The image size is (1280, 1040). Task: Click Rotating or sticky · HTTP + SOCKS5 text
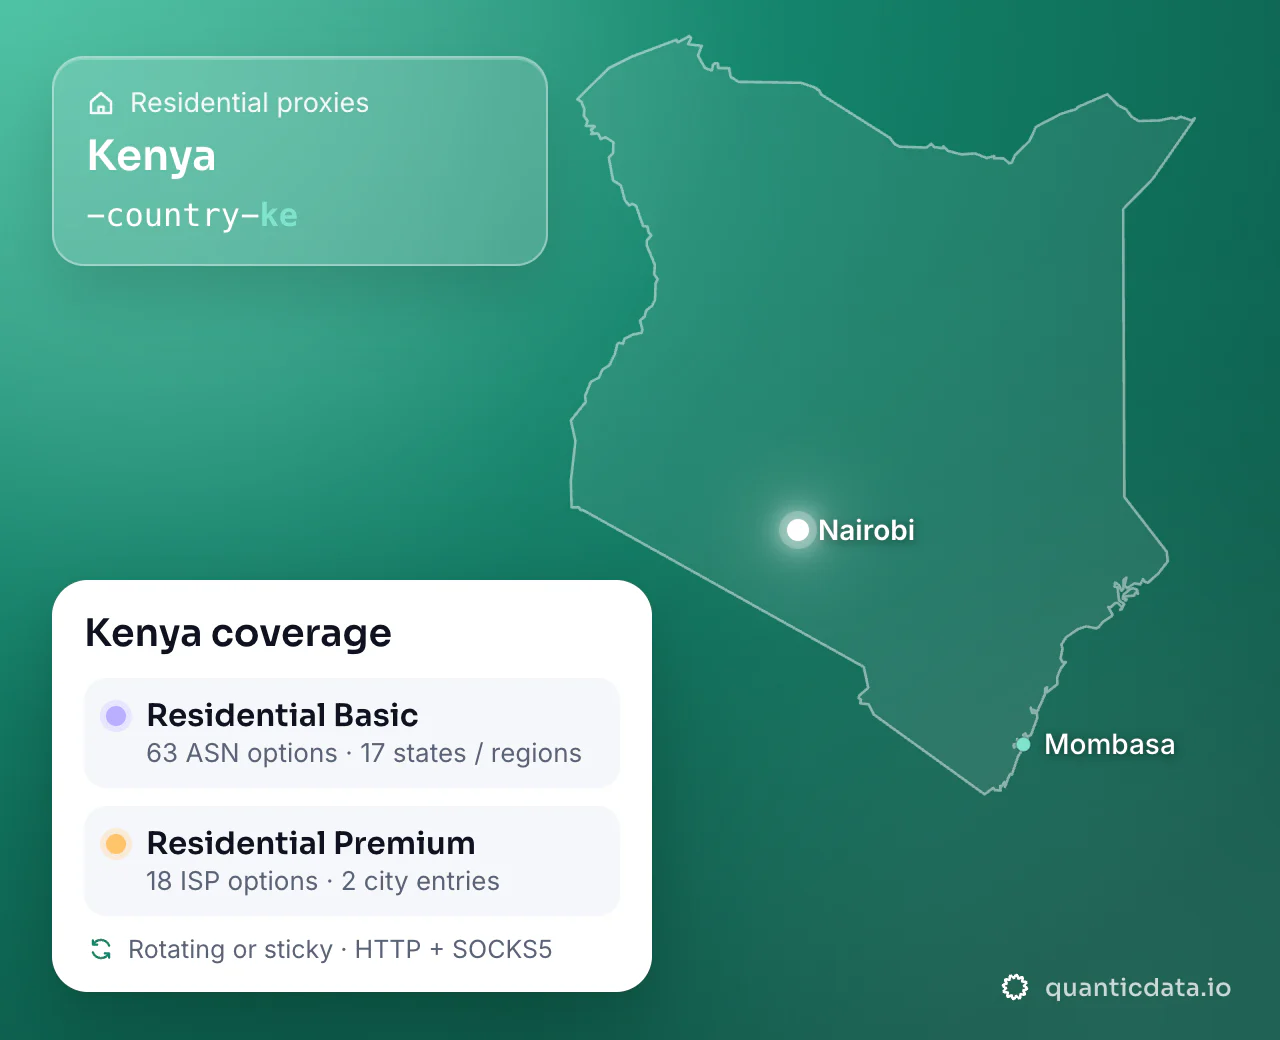[340, 949]
